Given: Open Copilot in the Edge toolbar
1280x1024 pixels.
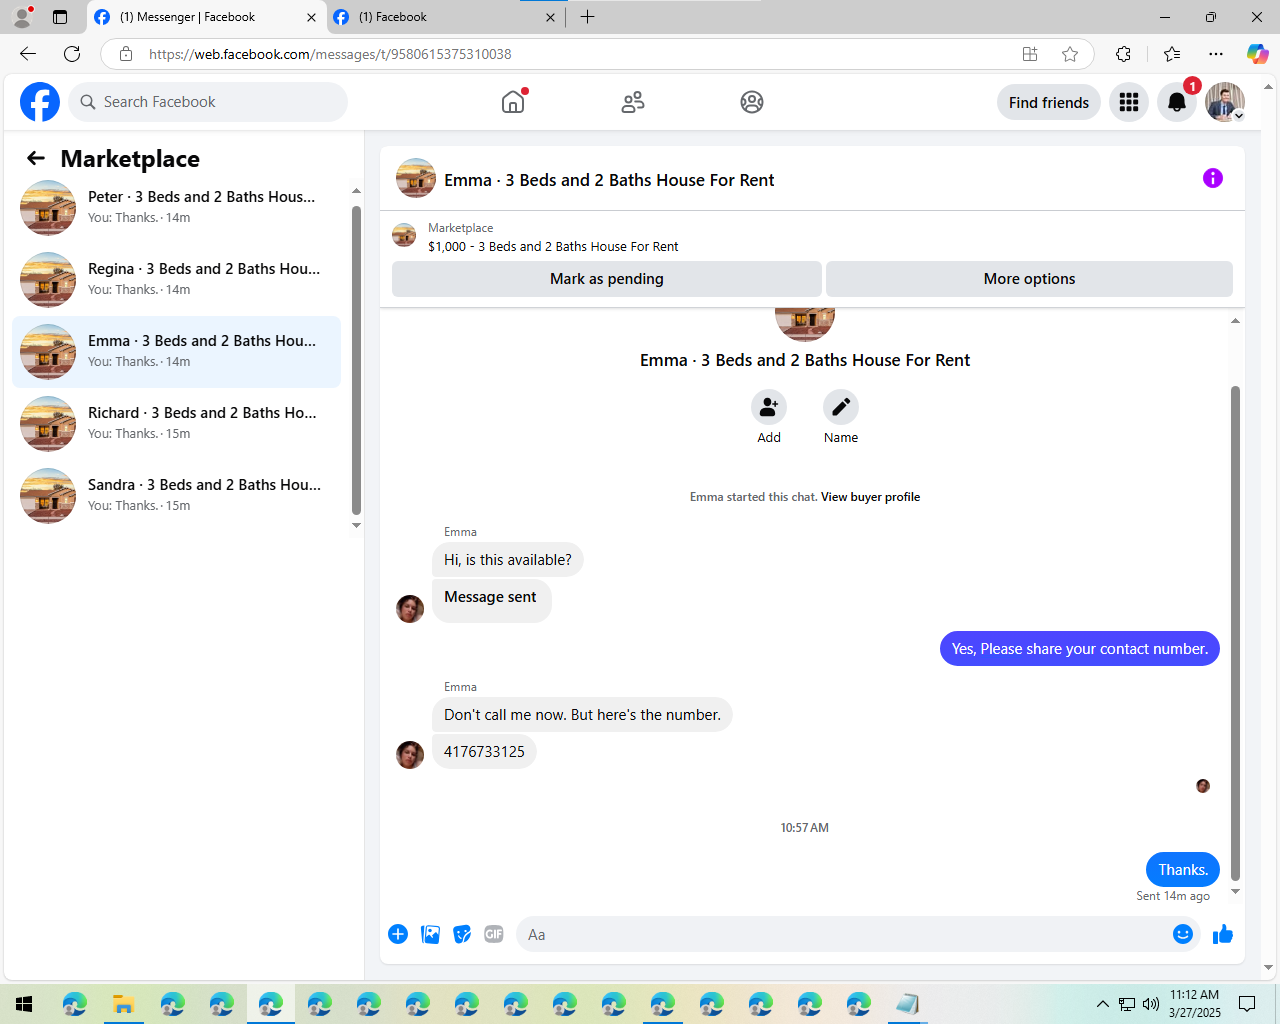Looking at the screenshot, I should click(x=1257, y=54).
